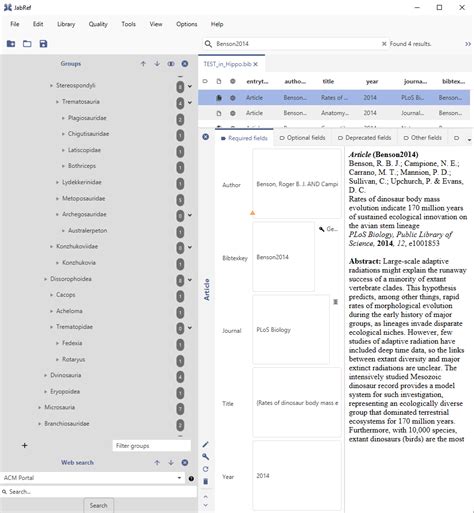Save the library with the disk icon

click(43, 44)
